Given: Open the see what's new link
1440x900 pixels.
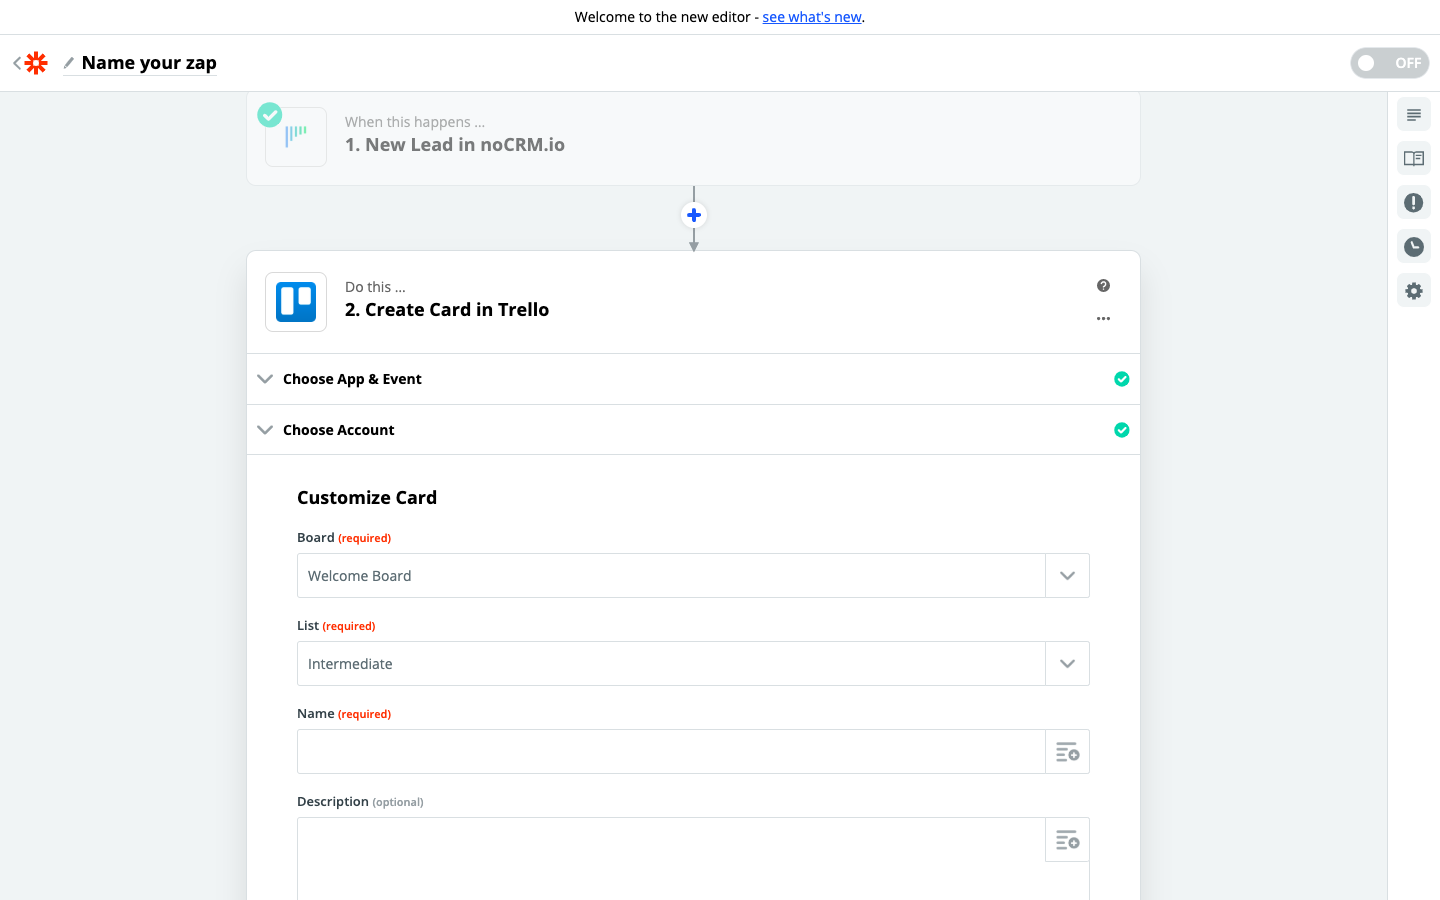Looking at the screenshot, I should pyautogui.click(x=812, y=17).
